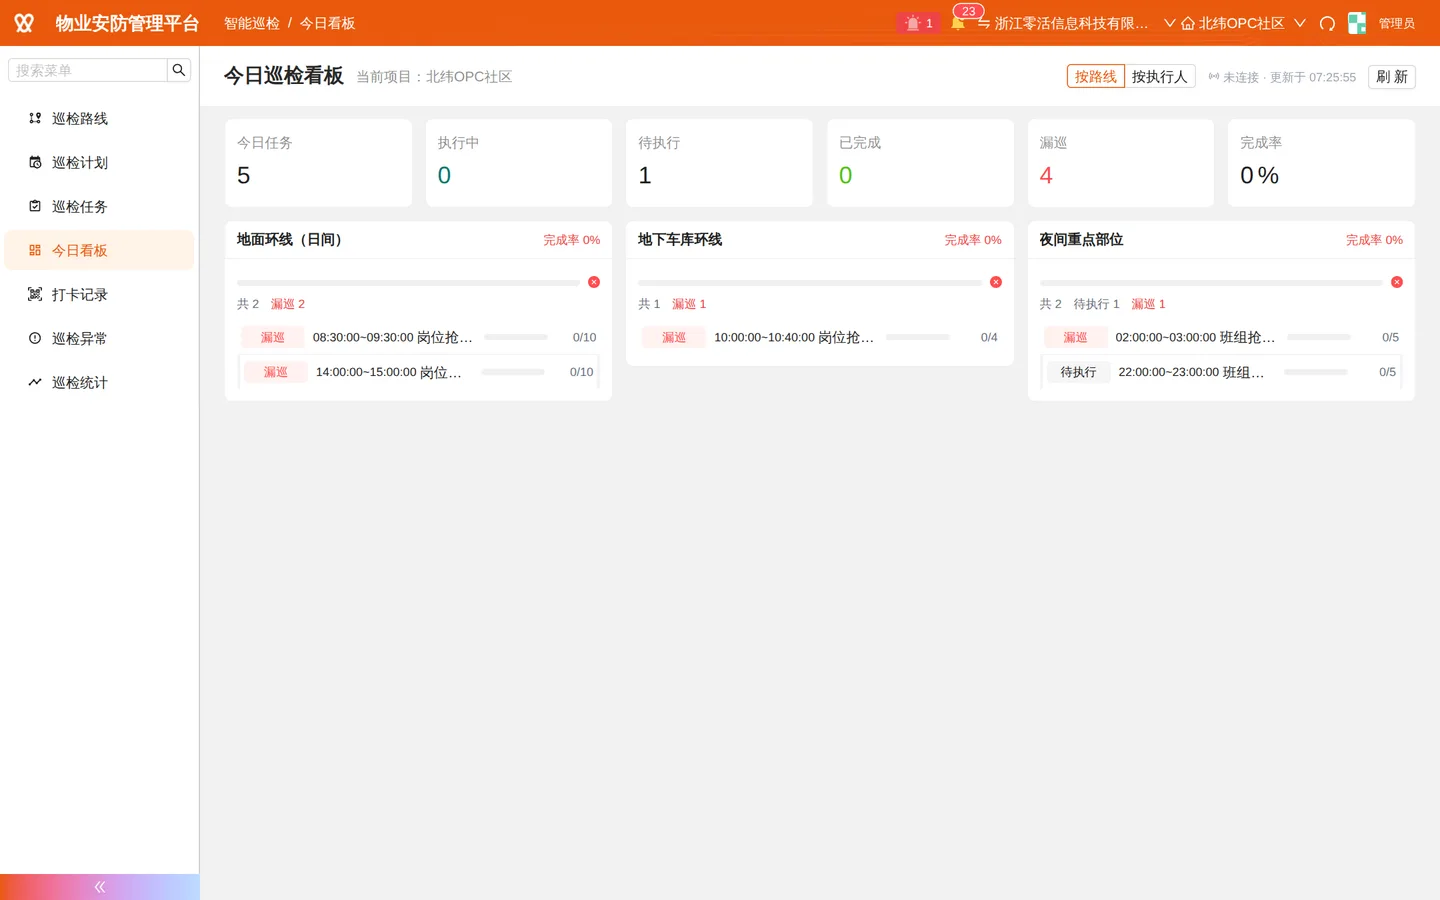Open the 管理员 user menu
The width and height of the screenshot is (1440, 900).
pos(1396,23)
